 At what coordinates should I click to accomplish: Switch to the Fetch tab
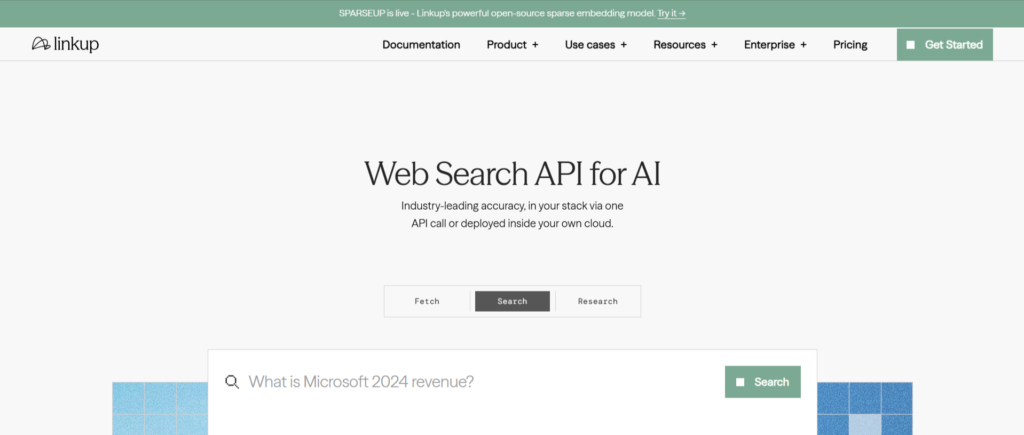click(427, 301)
